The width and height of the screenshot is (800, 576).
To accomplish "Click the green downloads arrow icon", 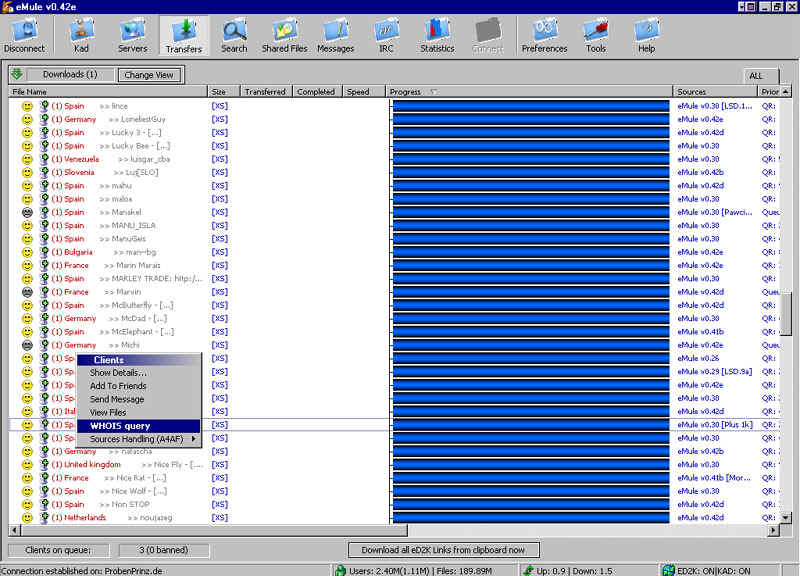I will (17, 74).
